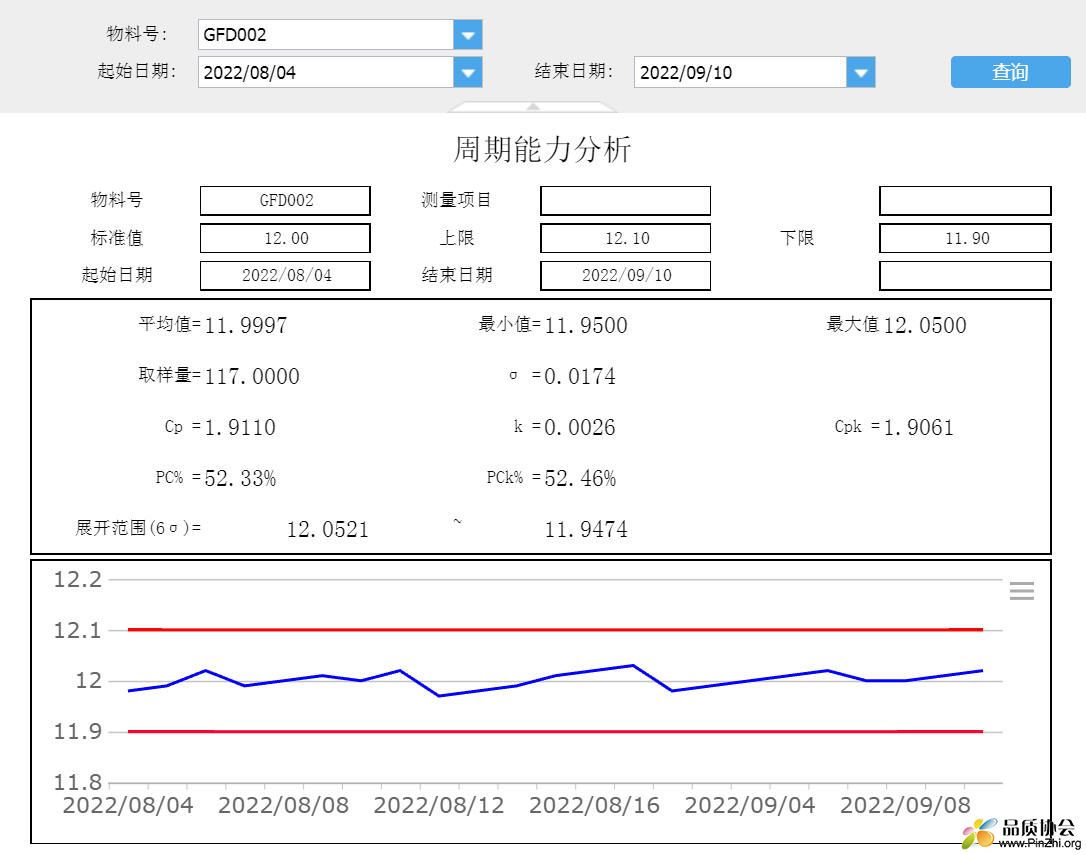The height and width of the screenshot is (855, 1086).
Task: Click the 结束日期 2022/09/10 query field
Action: pos(740,72)
